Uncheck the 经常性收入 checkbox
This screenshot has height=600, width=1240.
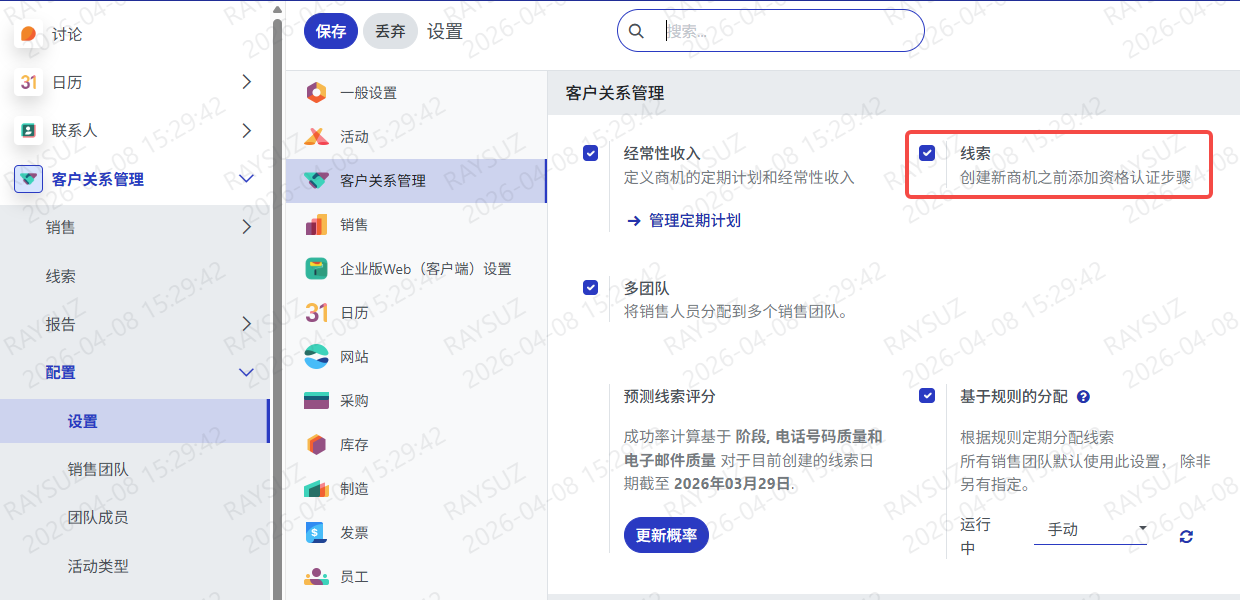click(590, 153)
